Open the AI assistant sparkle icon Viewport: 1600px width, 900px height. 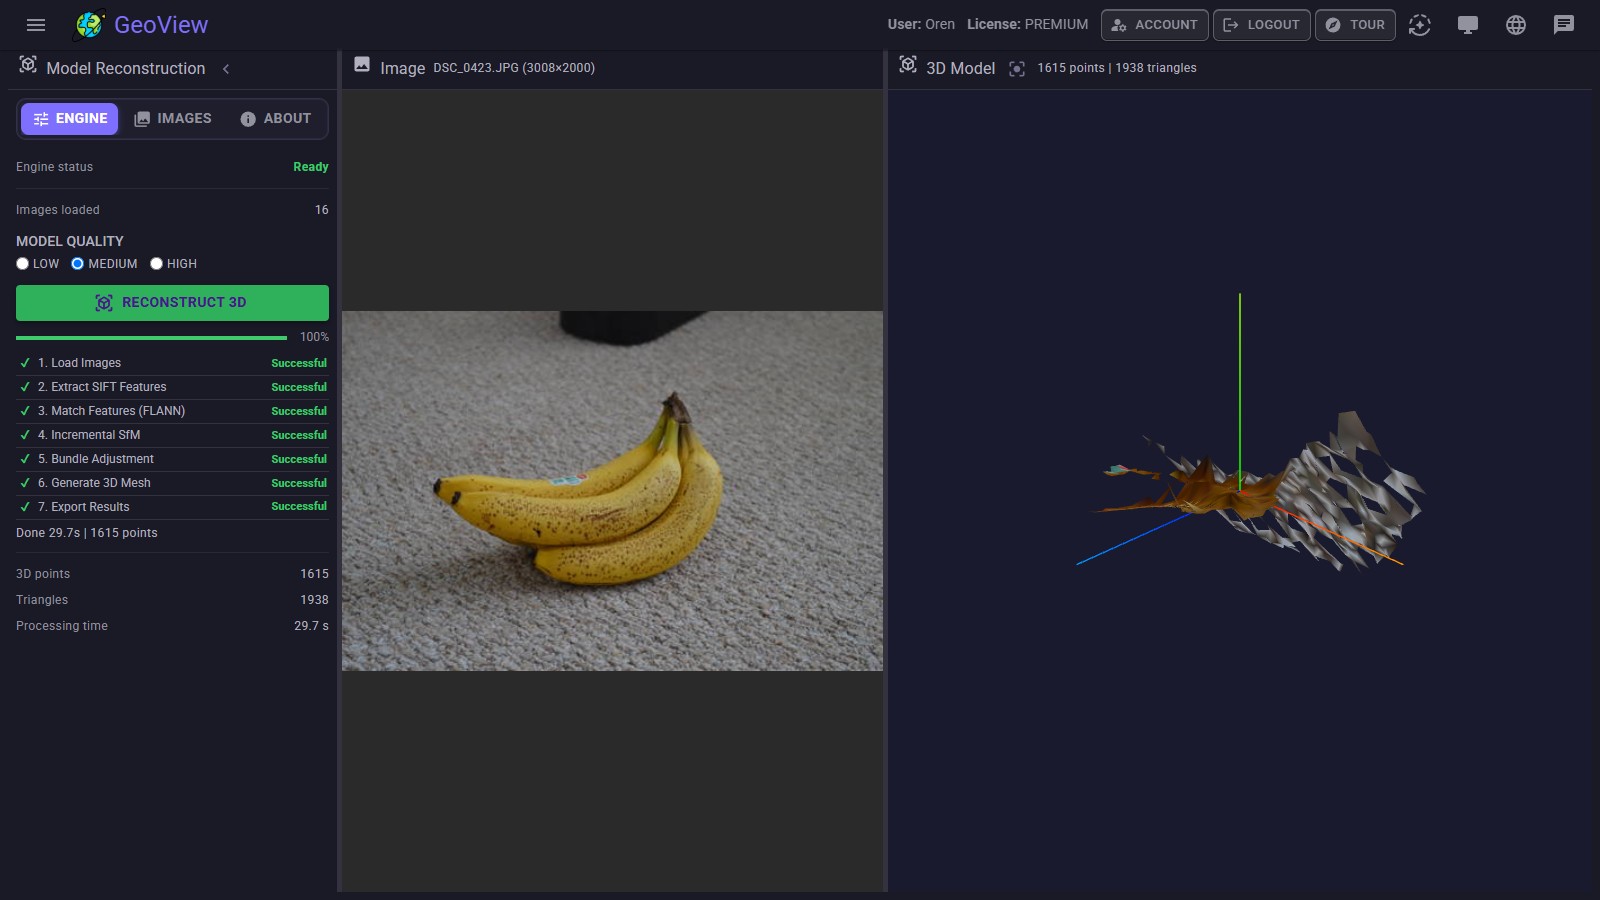tap(1420, 25)
